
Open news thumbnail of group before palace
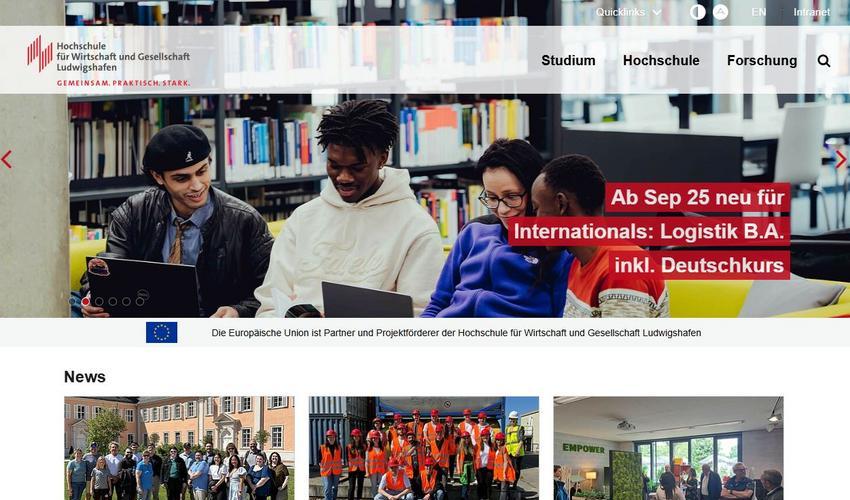179,448
